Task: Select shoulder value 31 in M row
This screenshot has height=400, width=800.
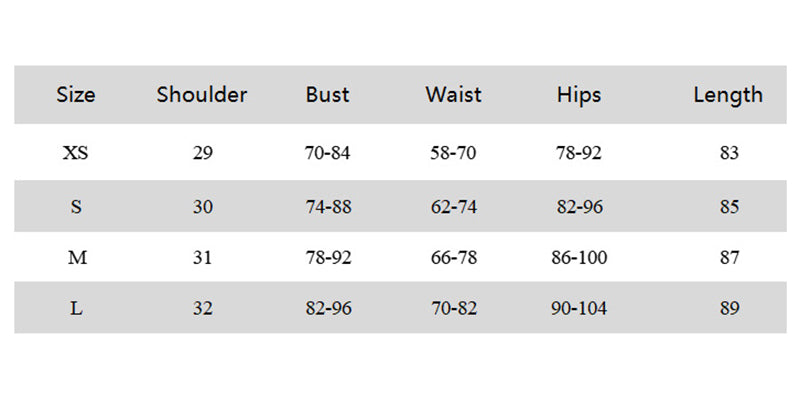Action: [x=203, y=258]
